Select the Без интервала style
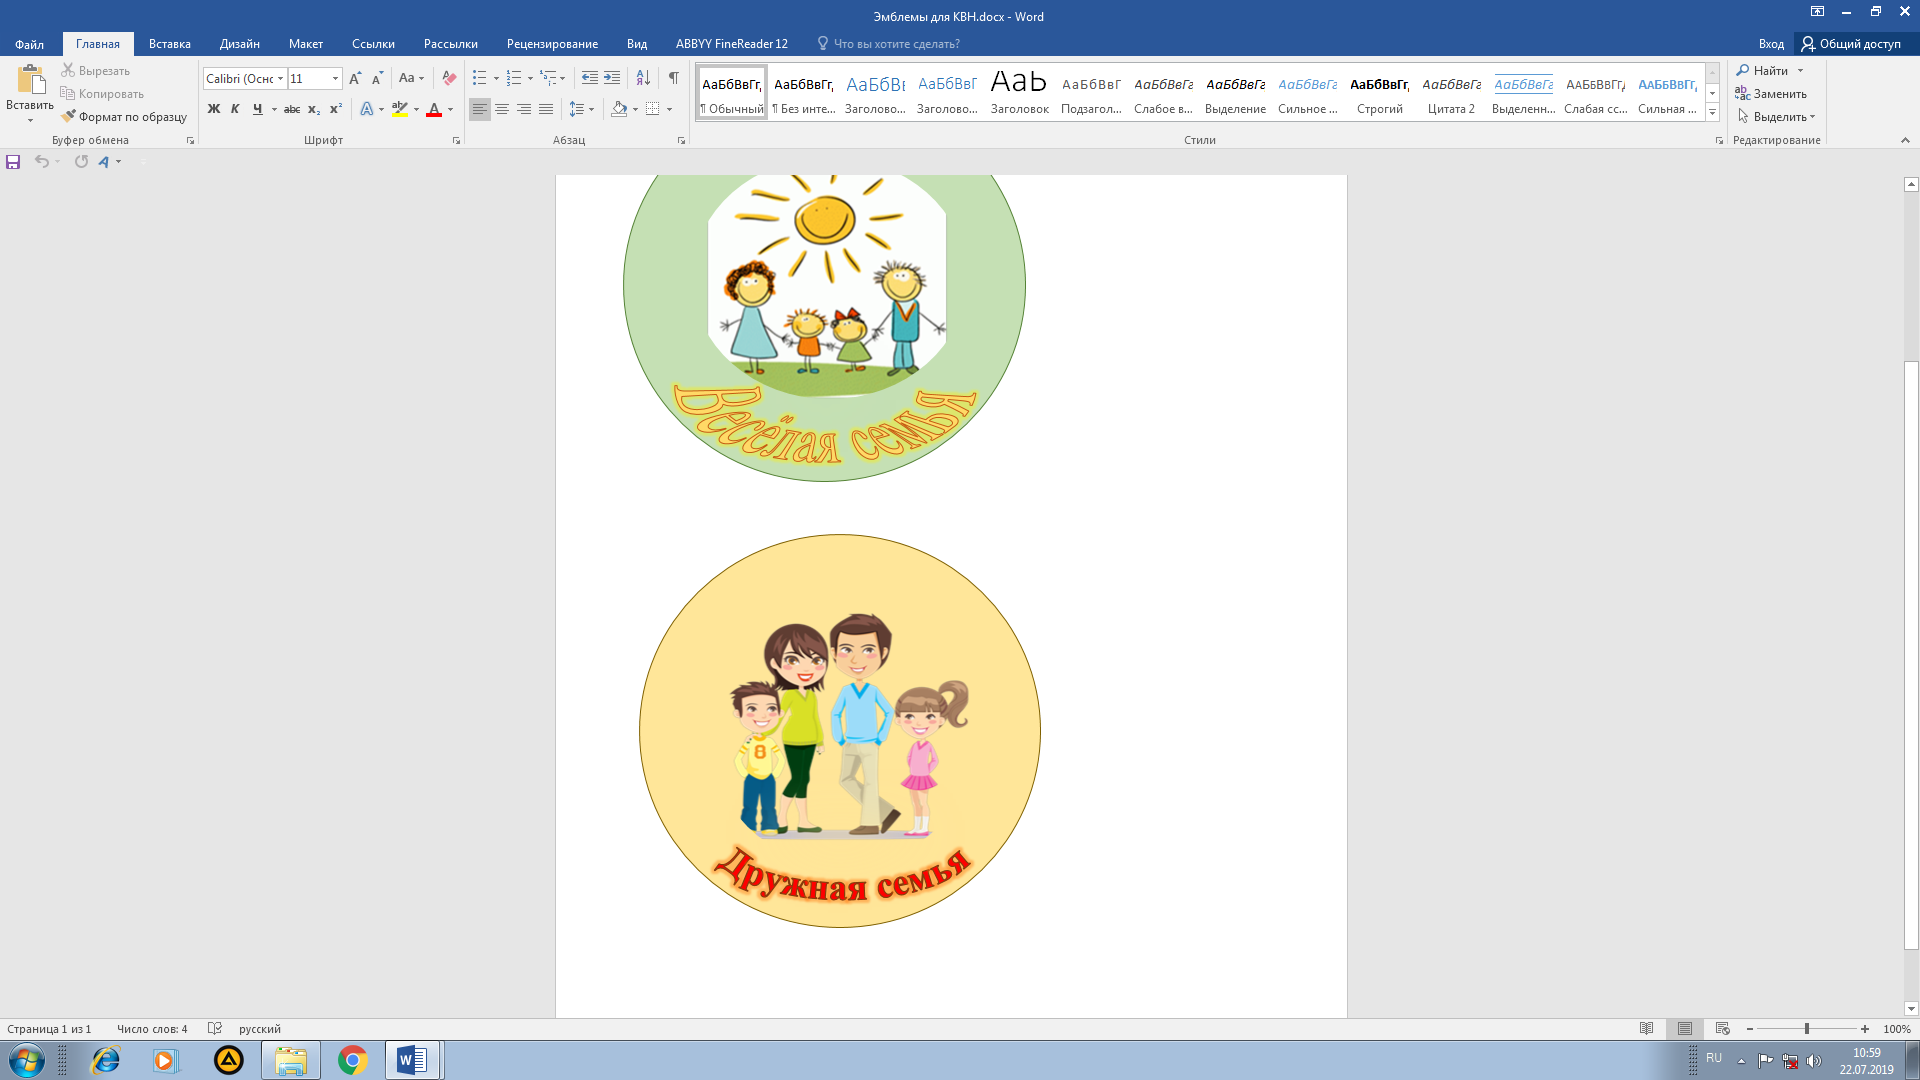Viewport: 1920px width, 1080px height. click(804, 94)
